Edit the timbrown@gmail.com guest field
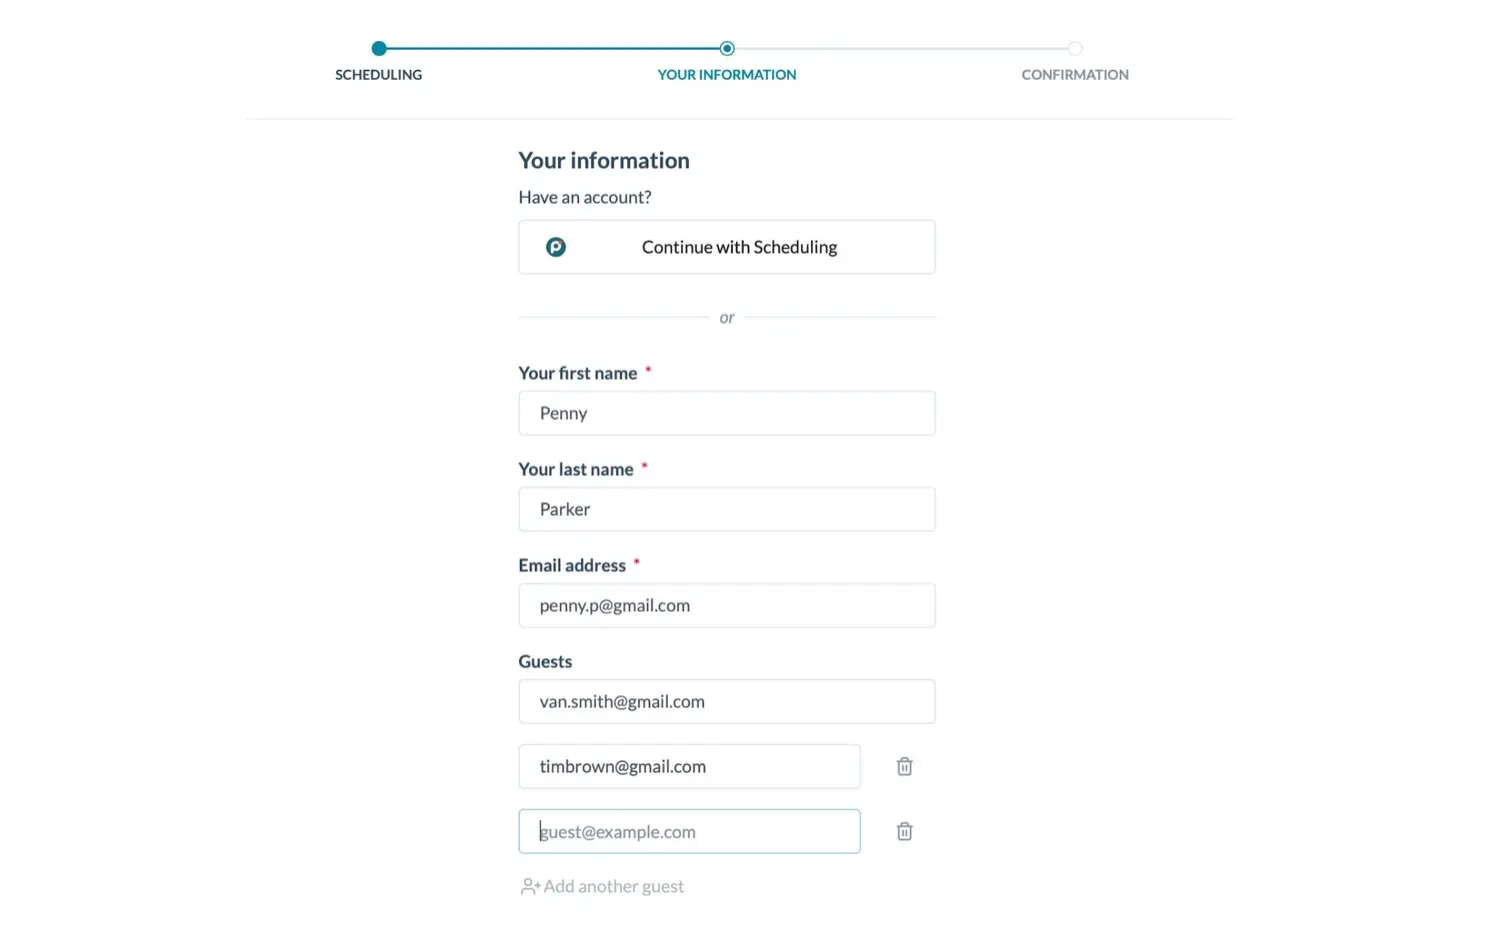Screen dimensions: 1486x951 tap(689, 766)
